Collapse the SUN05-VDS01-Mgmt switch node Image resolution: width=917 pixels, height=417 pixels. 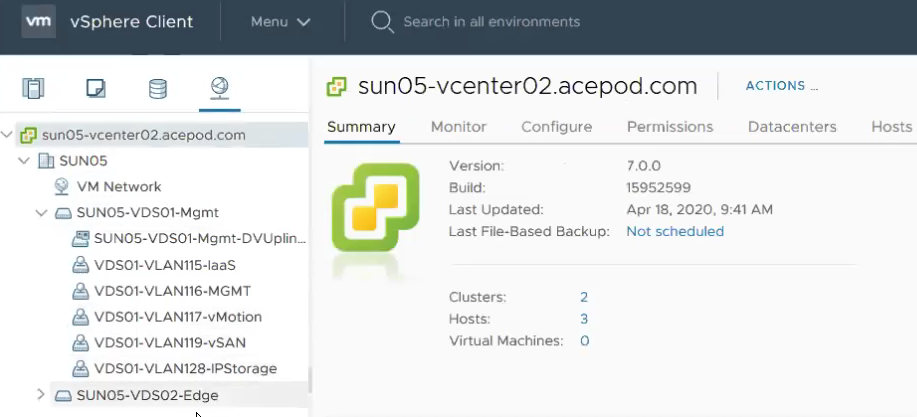click(x=41, y=213)
